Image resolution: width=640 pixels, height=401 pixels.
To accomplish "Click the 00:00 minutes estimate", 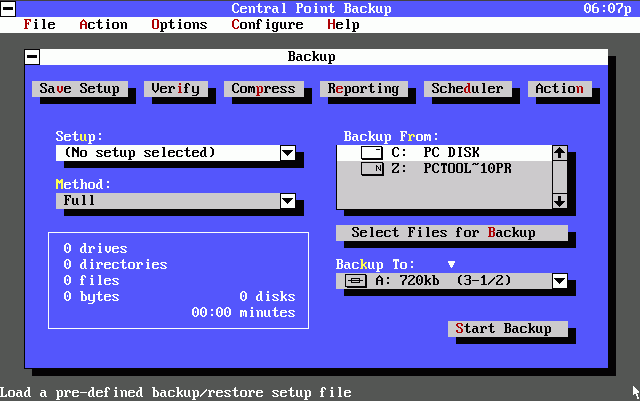I will [243, 313].
